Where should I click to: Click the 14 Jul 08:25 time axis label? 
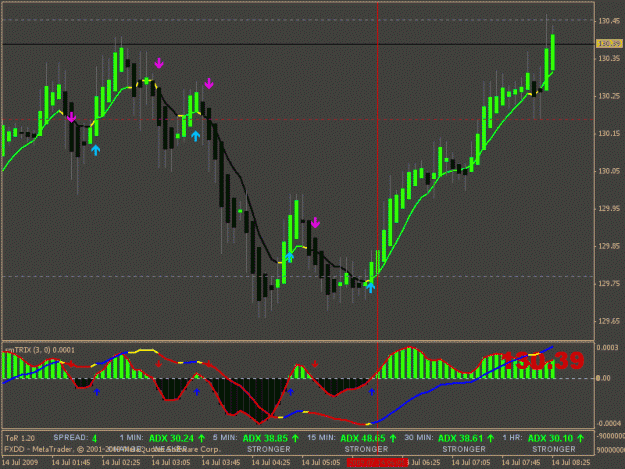click(571, 463)
